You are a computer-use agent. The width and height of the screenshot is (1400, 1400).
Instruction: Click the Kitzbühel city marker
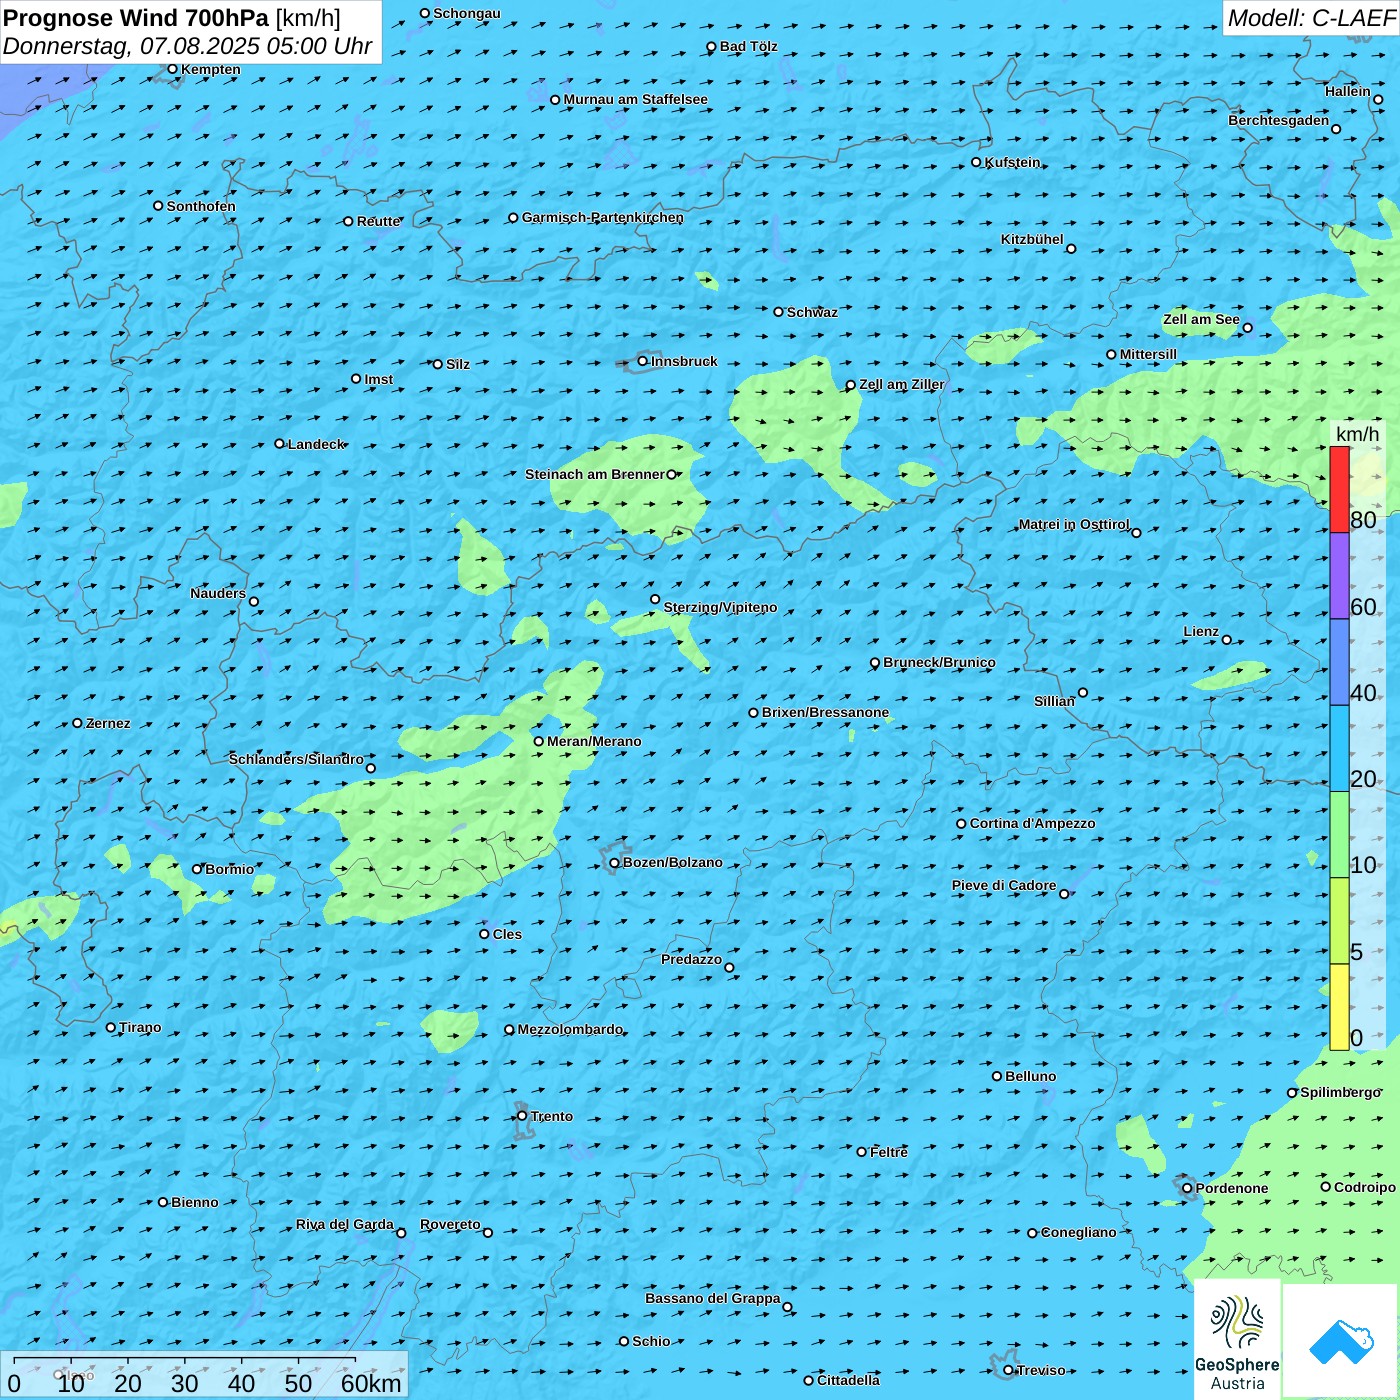coord(1071,249)
